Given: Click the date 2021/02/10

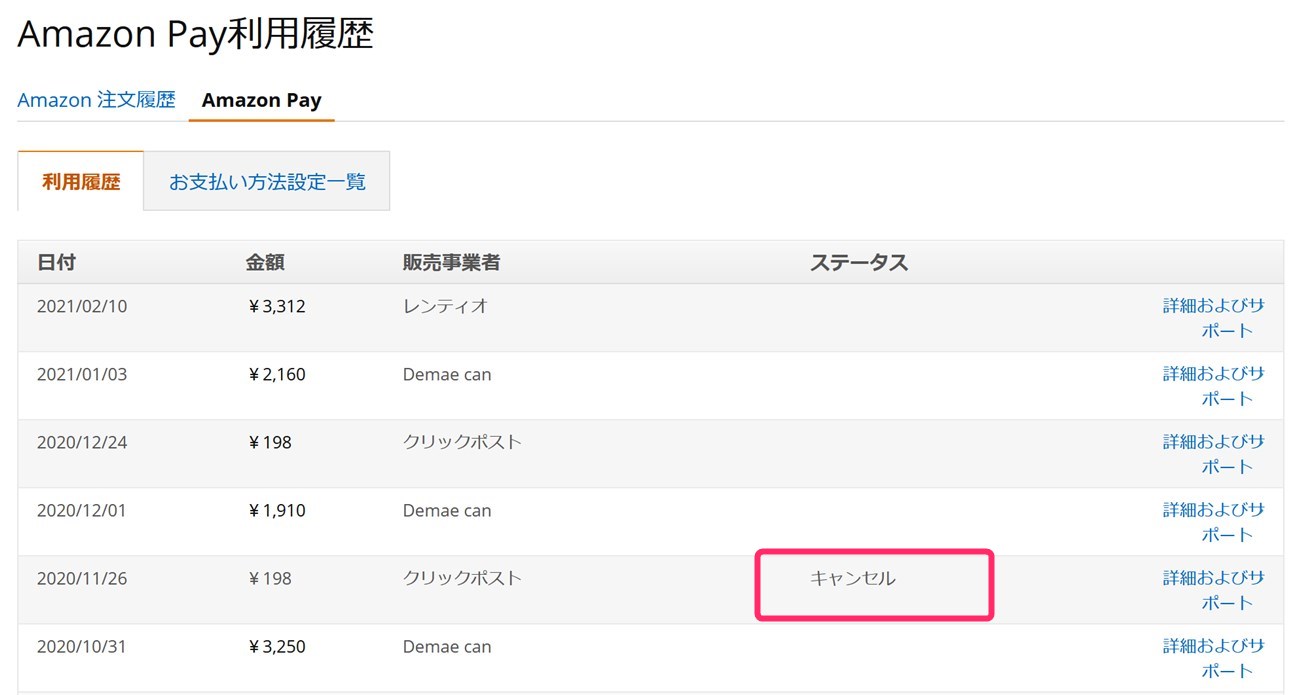Looking at the screenshot, I should pyautogui.click(x=82, y=306).
